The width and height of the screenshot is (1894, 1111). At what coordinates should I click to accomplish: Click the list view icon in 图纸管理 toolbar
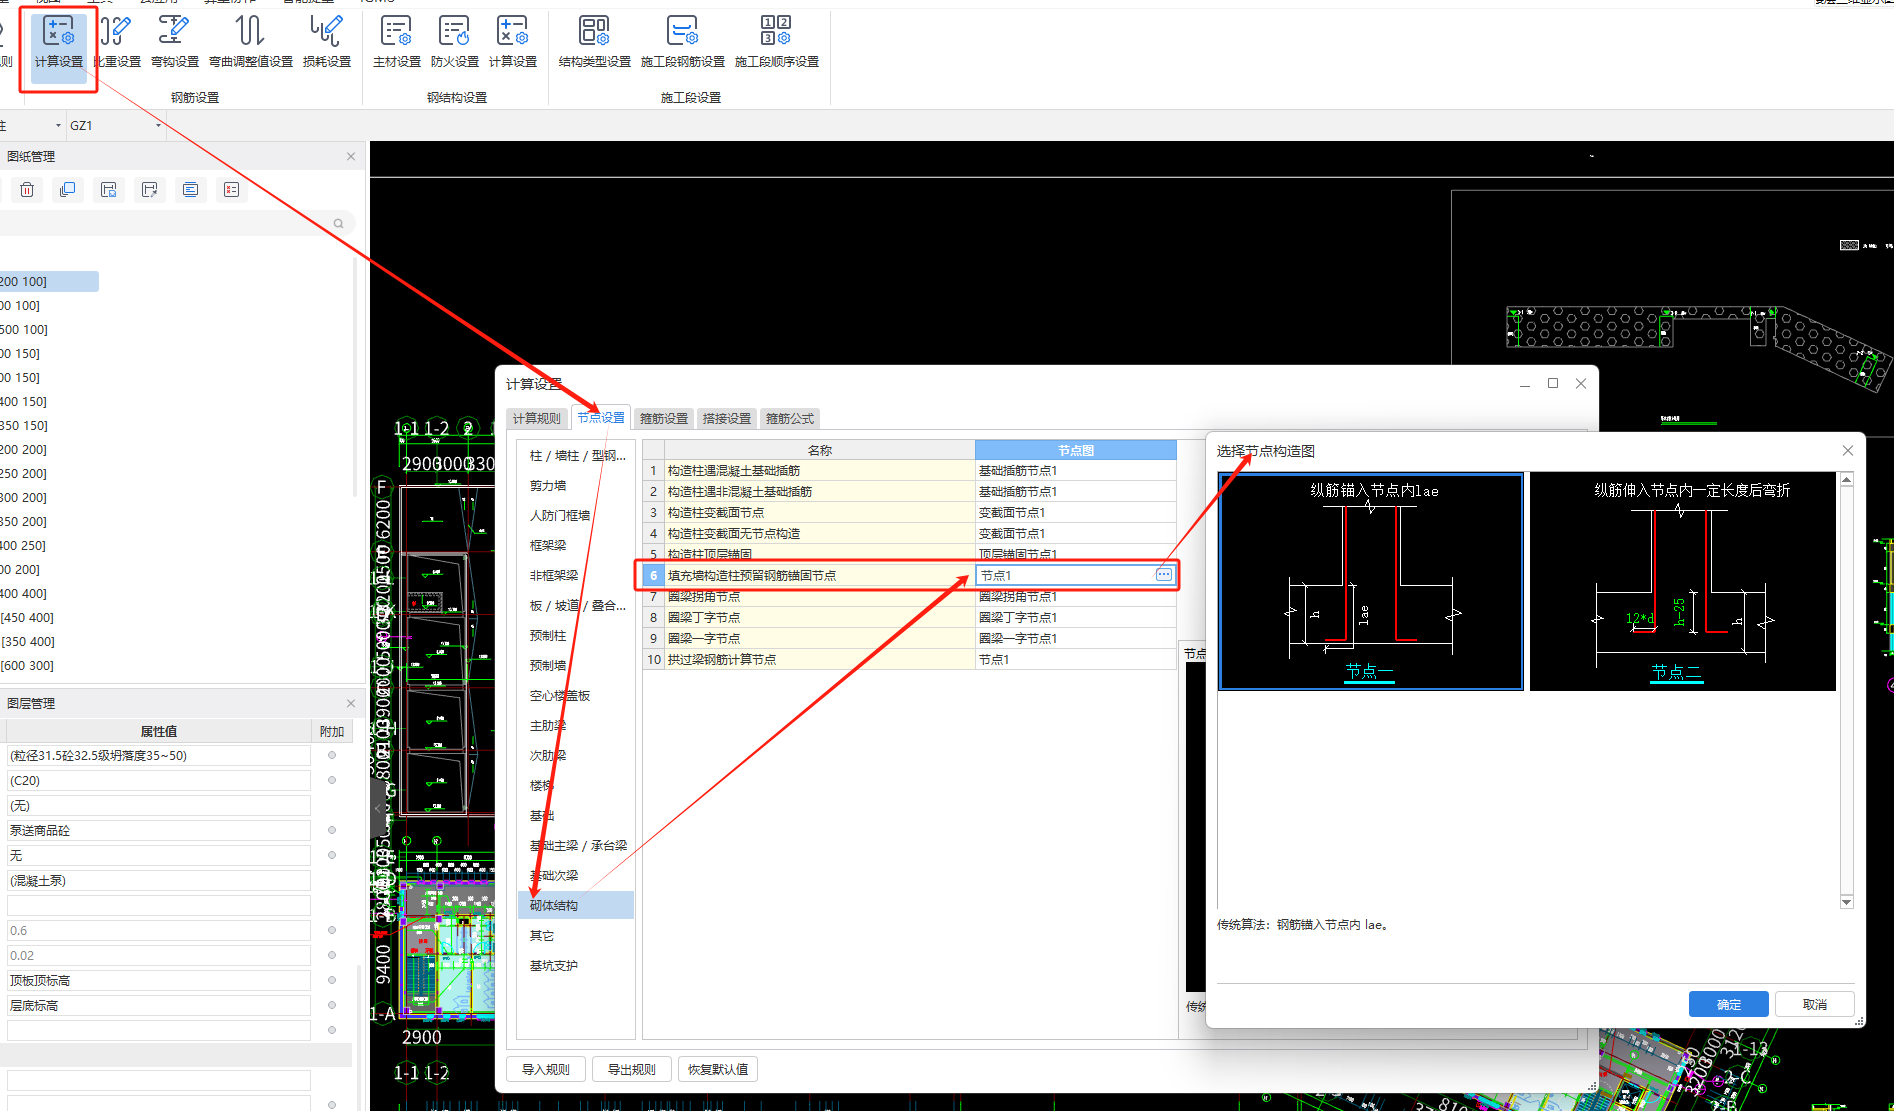[191, 190]
